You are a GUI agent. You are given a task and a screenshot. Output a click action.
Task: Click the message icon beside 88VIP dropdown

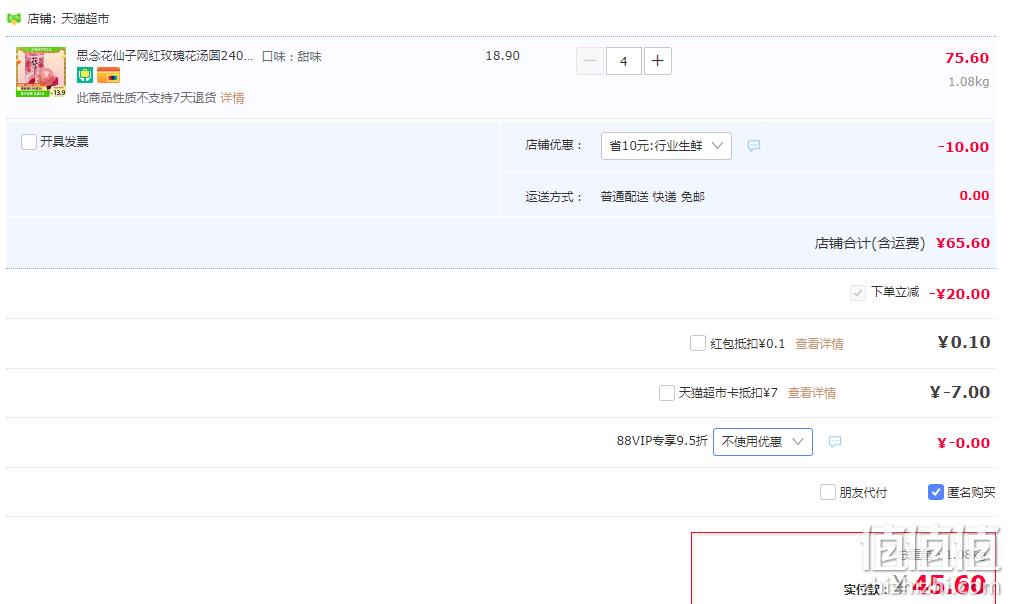pos(835,442)
